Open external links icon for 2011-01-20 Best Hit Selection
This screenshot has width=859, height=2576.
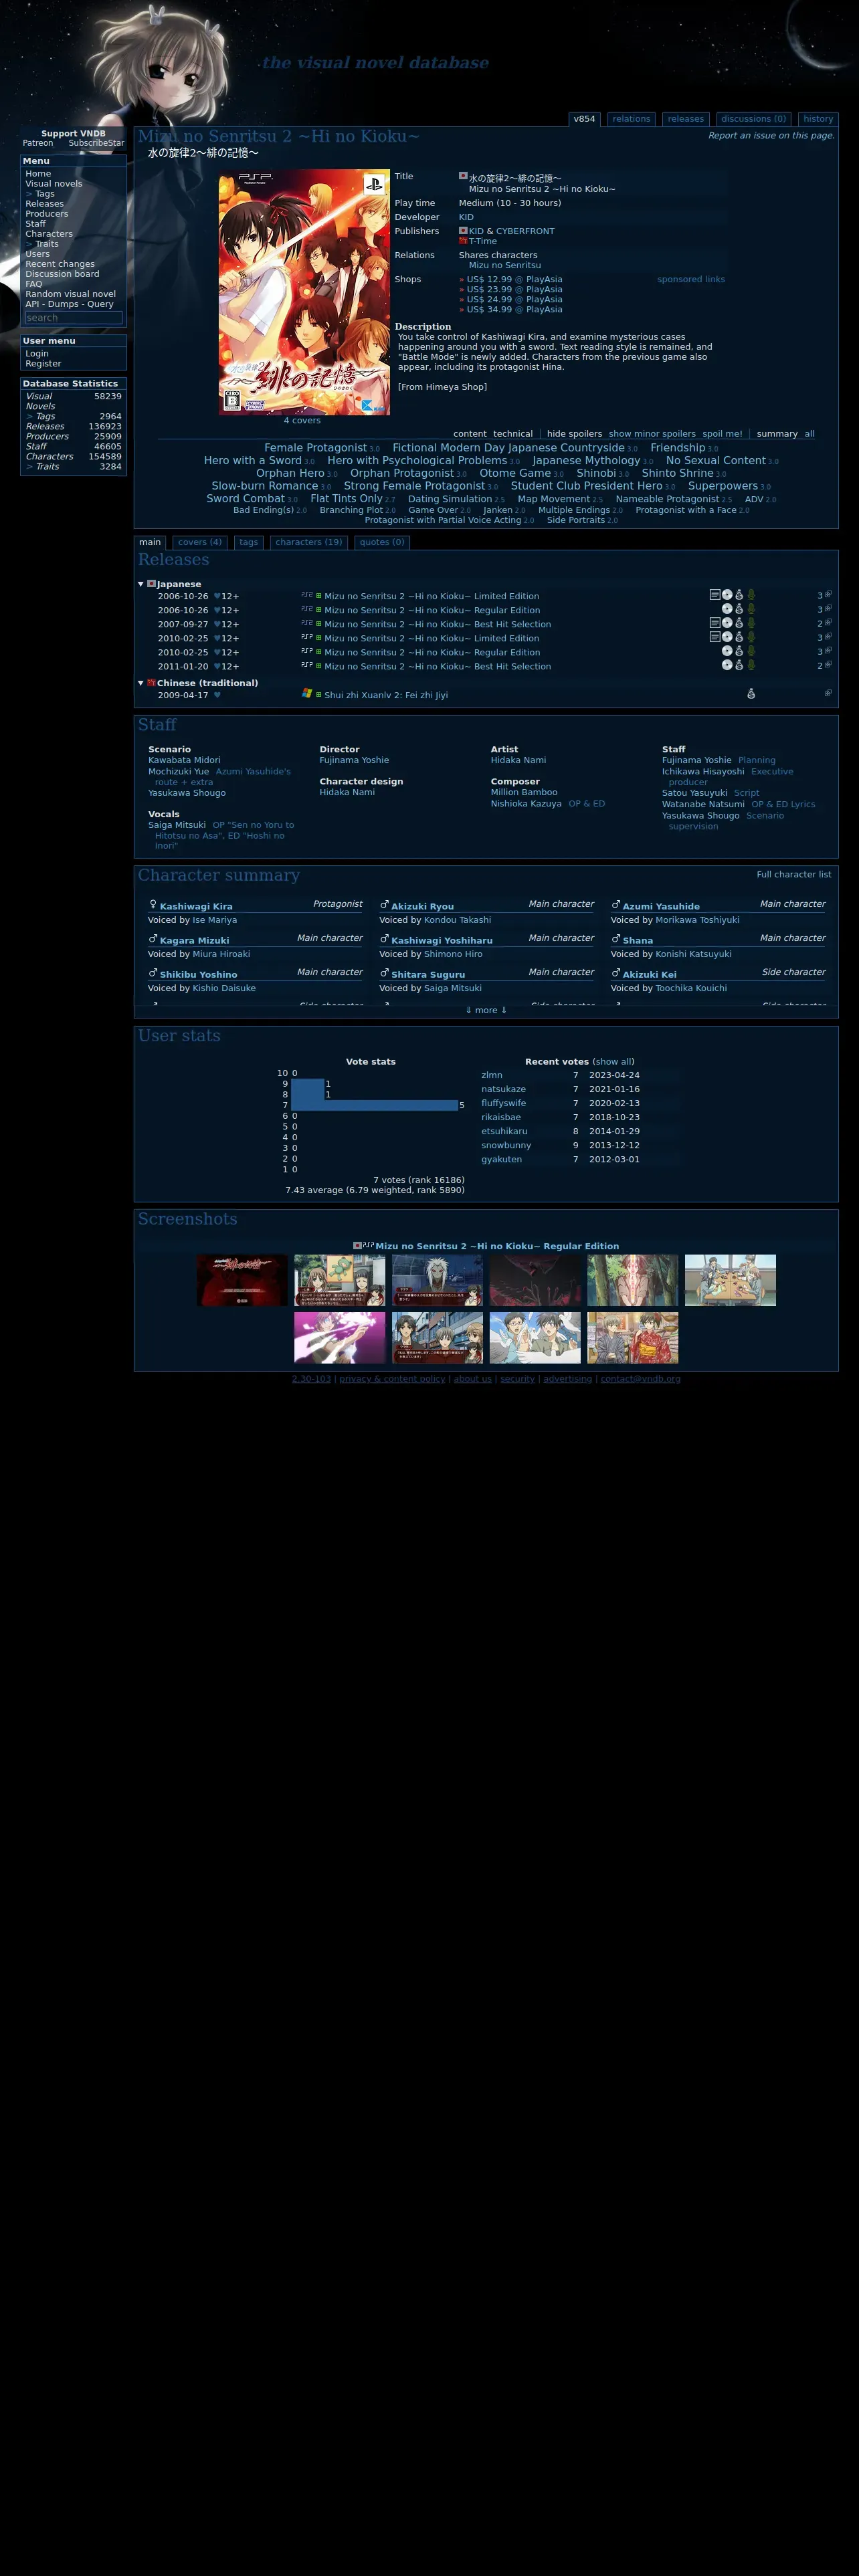pos(828,664)
